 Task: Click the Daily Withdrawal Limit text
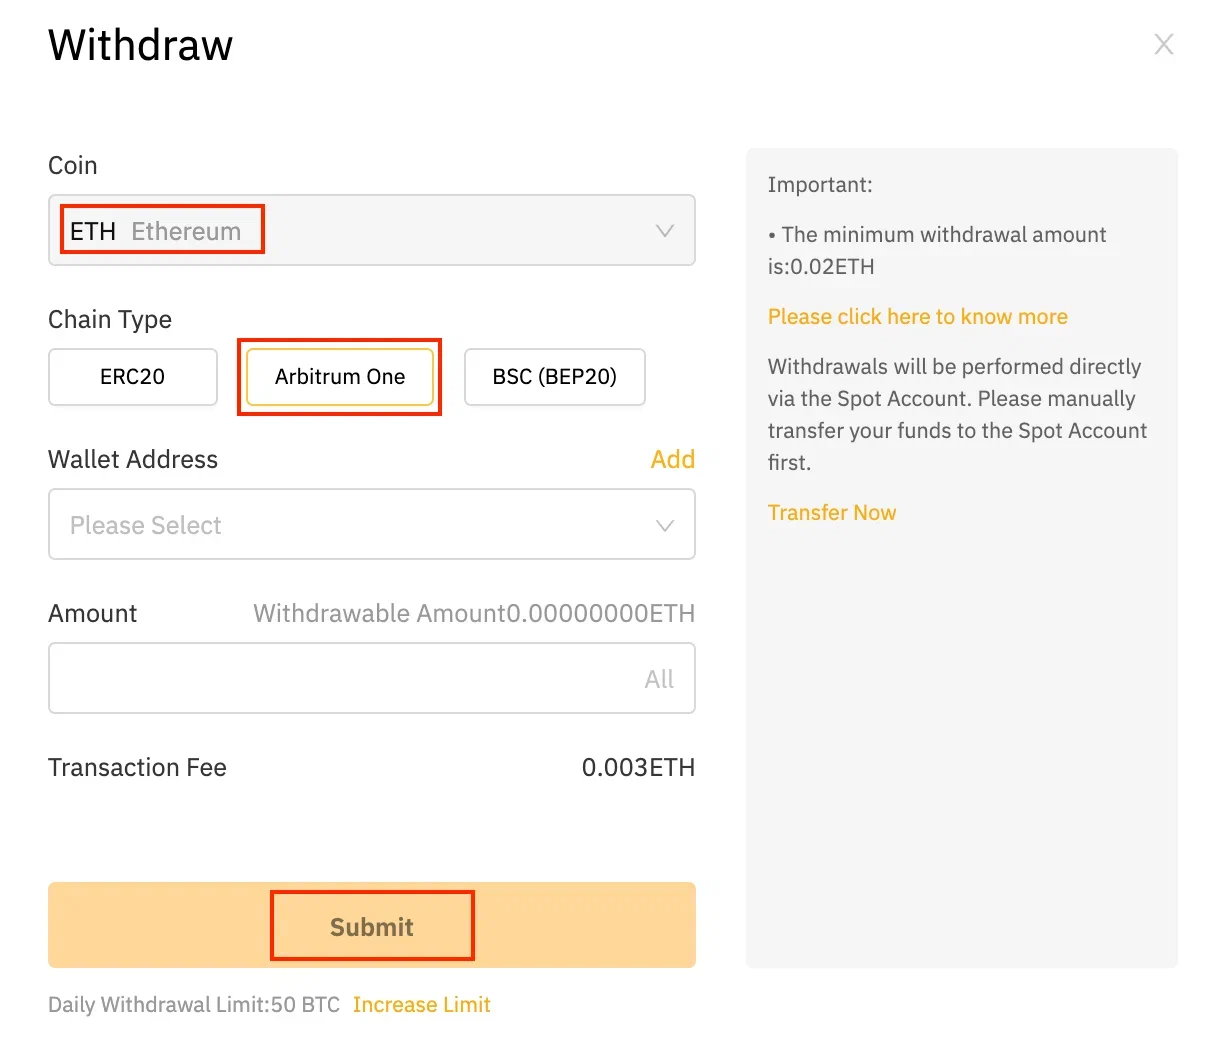pyautogui.click(x=193, y=1004)
